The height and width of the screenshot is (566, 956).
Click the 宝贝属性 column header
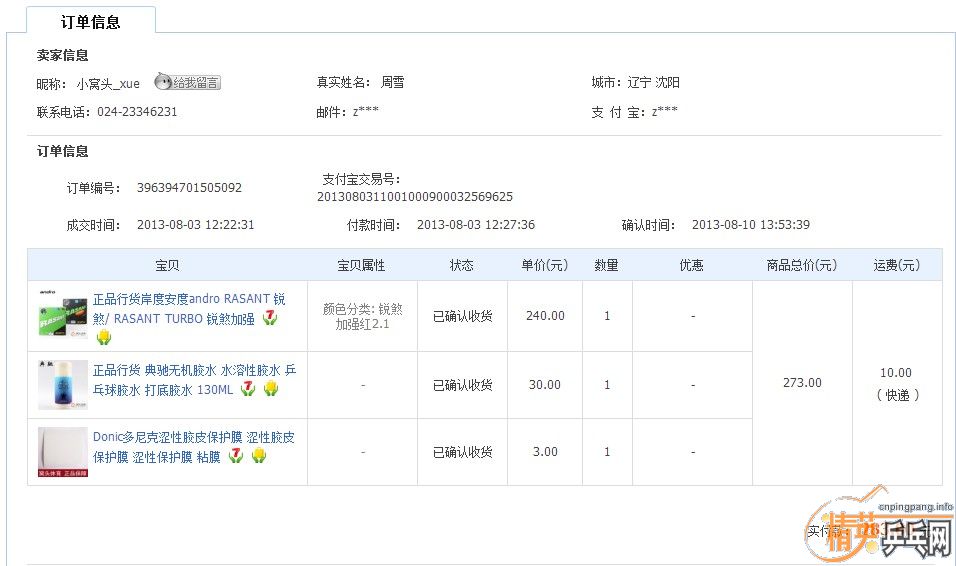click(361, 265)
